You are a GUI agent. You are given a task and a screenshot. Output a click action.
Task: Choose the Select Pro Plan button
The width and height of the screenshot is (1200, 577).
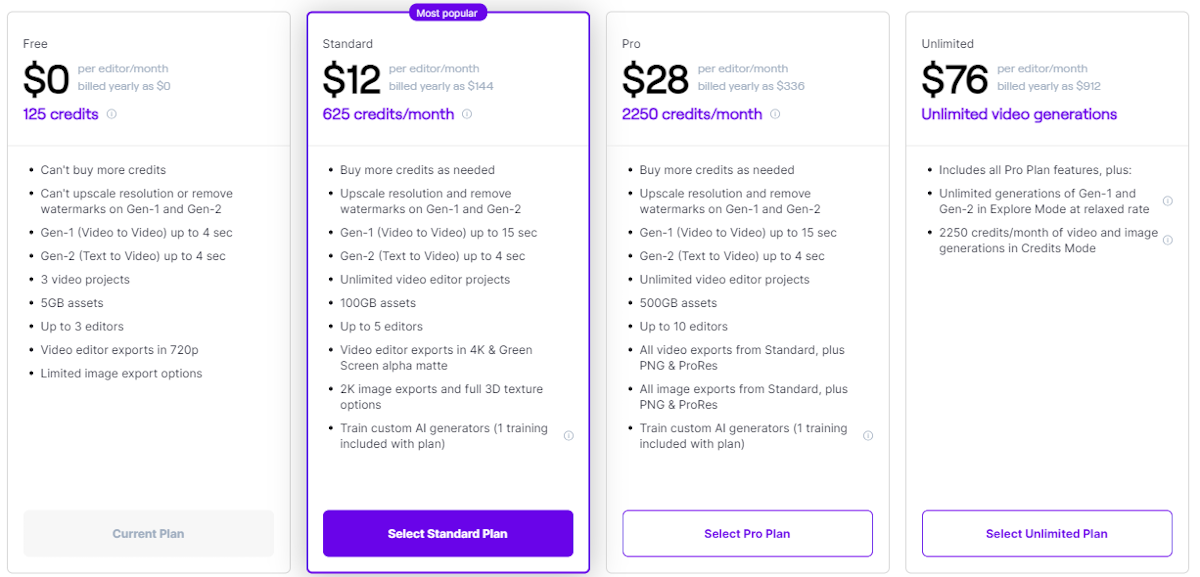coord(747,533)
